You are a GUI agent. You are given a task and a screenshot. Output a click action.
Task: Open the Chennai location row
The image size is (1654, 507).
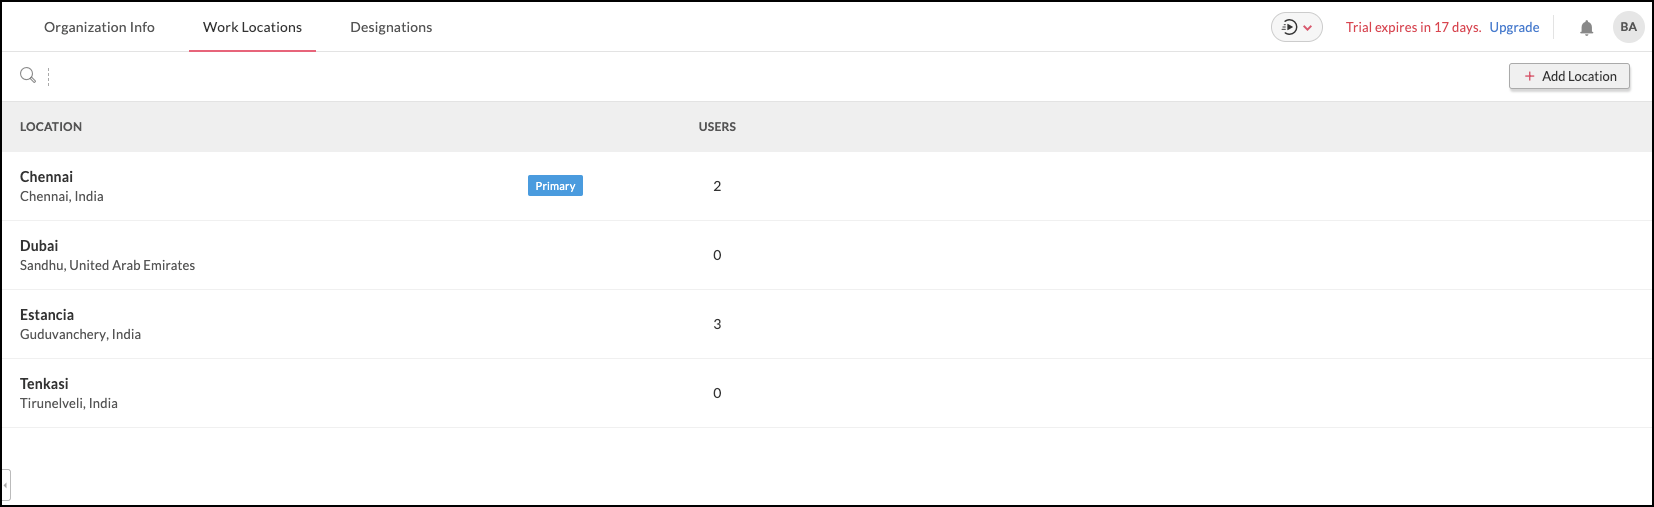(47, 177)
